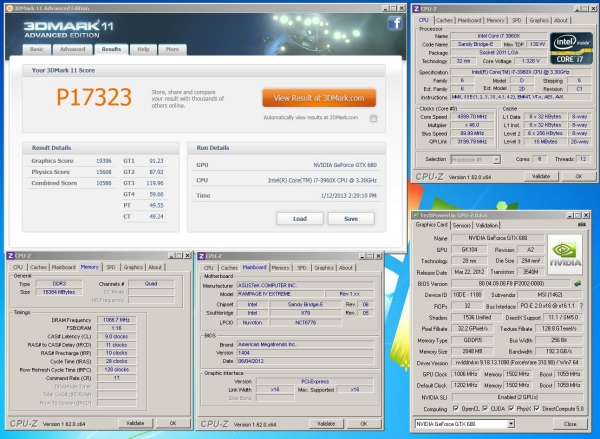Click the Load button in Run Details

(x=300, y=219)
